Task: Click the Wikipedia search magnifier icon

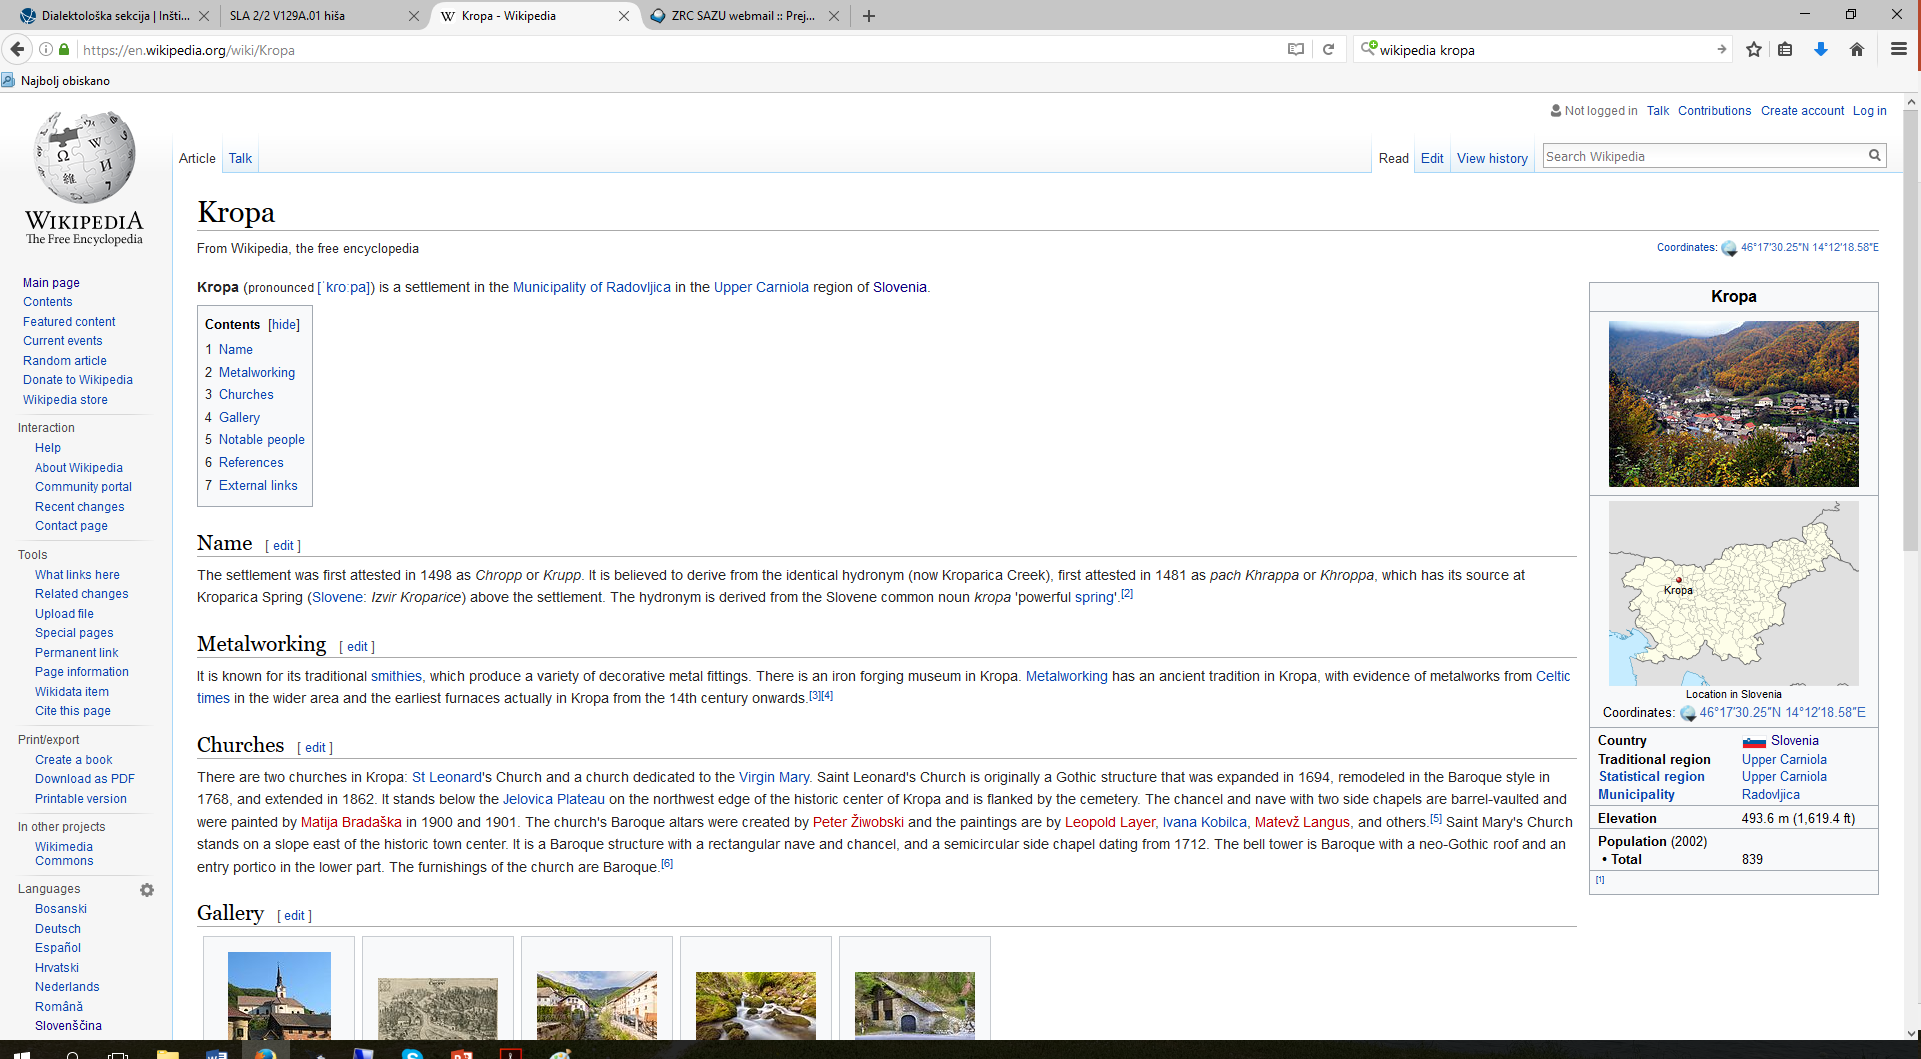Action: point(1875,155)
